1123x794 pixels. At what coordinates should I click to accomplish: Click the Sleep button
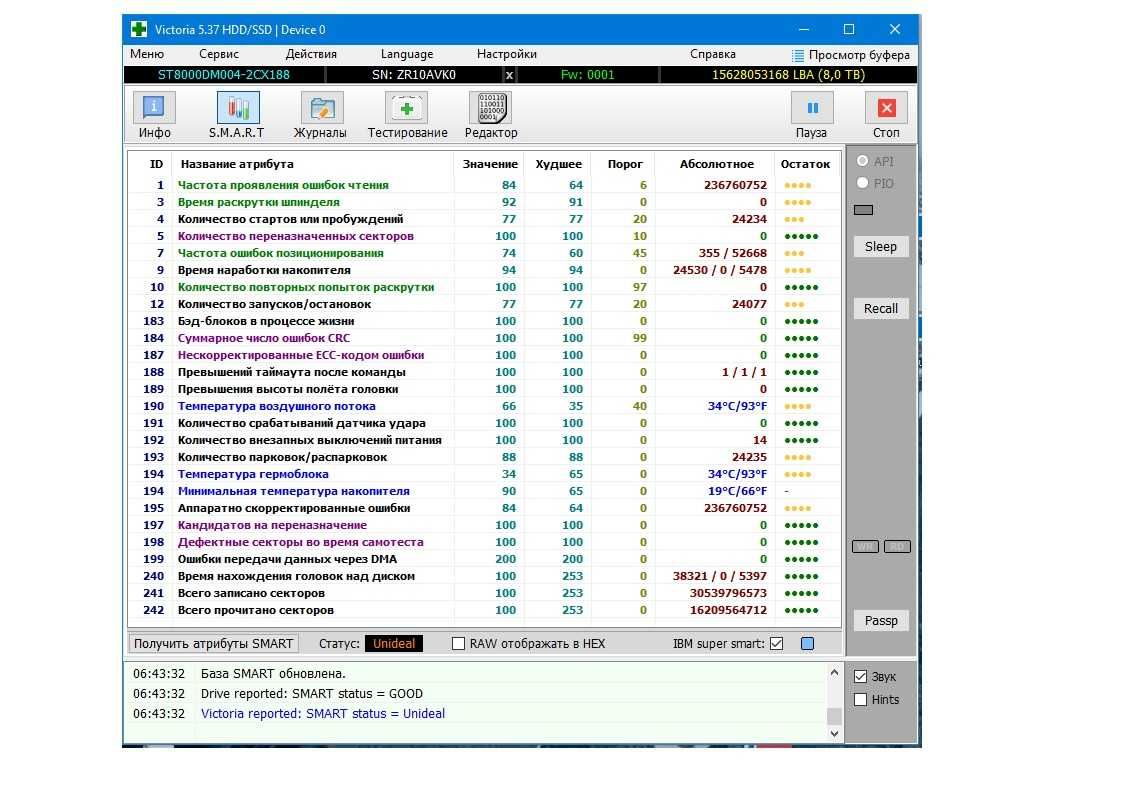pos(881,246)
